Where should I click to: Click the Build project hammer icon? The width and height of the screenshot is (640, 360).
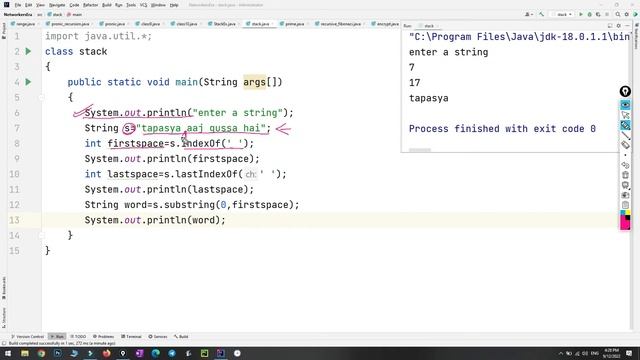(541, 14)
